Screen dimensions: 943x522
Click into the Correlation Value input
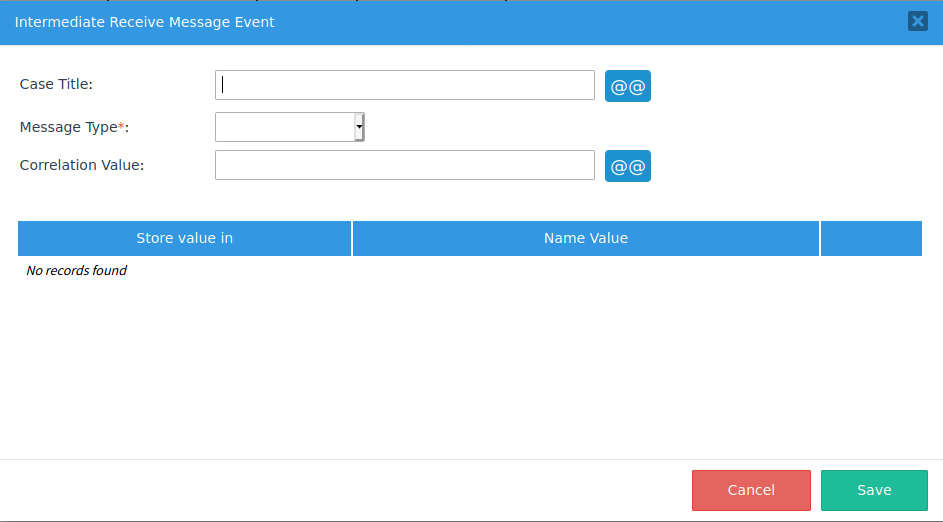tap(405, 165)
